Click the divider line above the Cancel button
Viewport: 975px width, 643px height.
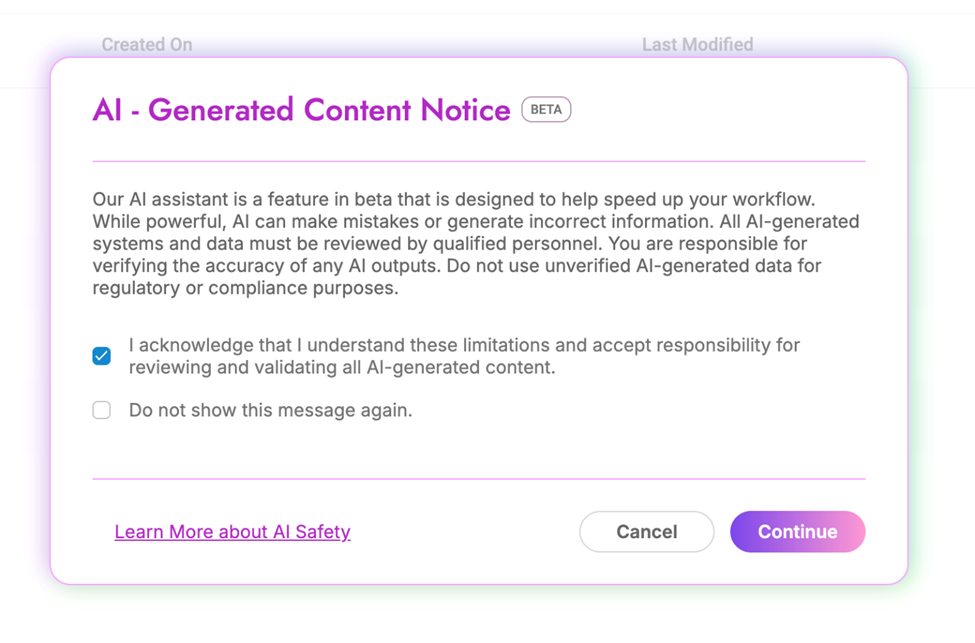coord(478,479)
